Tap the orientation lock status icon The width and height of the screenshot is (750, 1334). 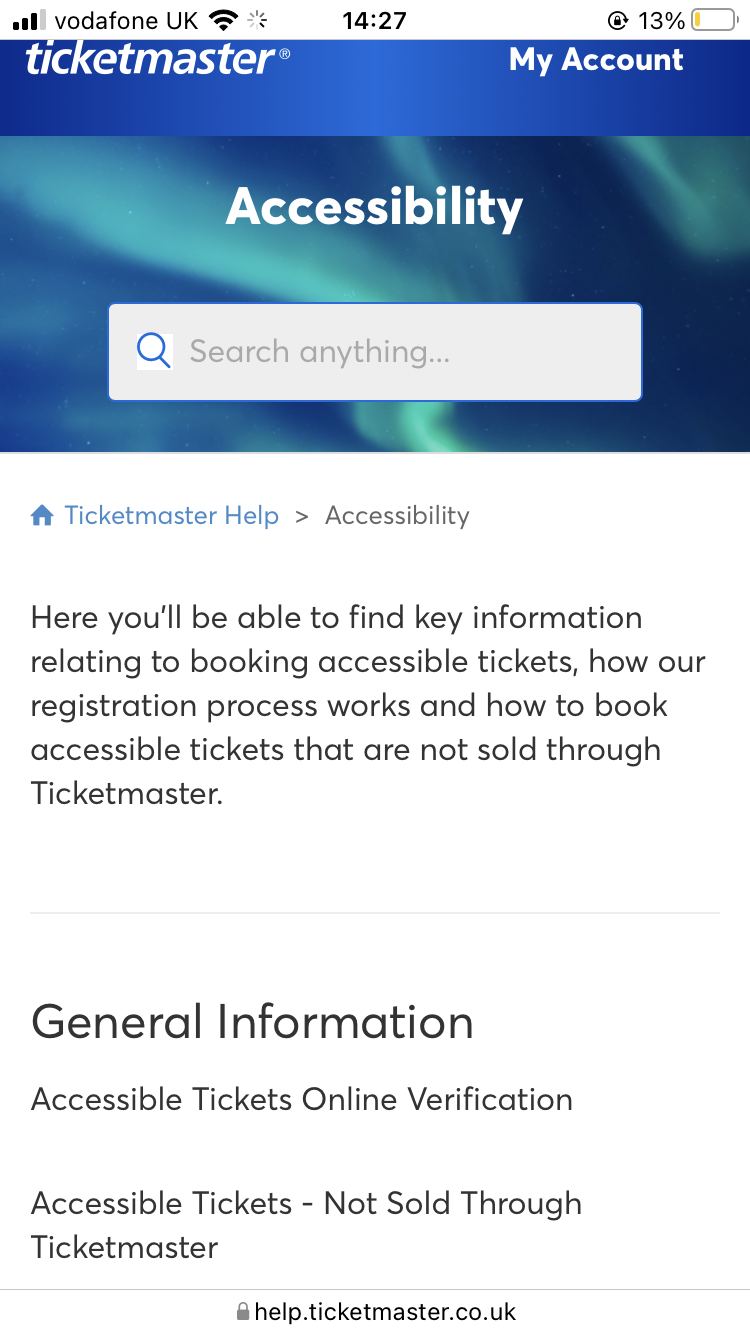point(618,20)
